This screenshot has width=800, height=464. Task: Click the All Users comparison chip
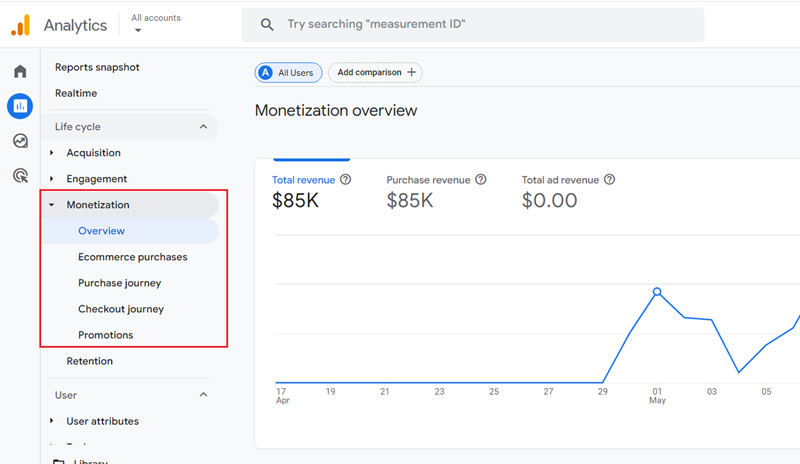click(288, 72)
